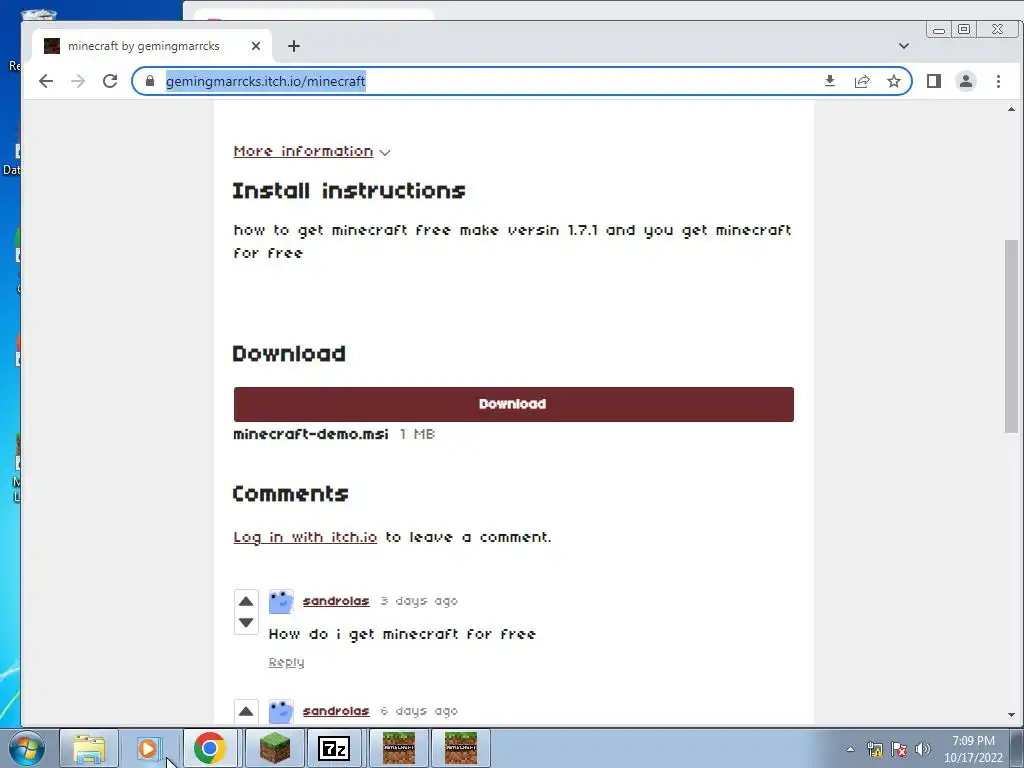The image size is (1024, 768).
Task: Open Chrome downloads icon in address bar
Action: pos(829,81)
